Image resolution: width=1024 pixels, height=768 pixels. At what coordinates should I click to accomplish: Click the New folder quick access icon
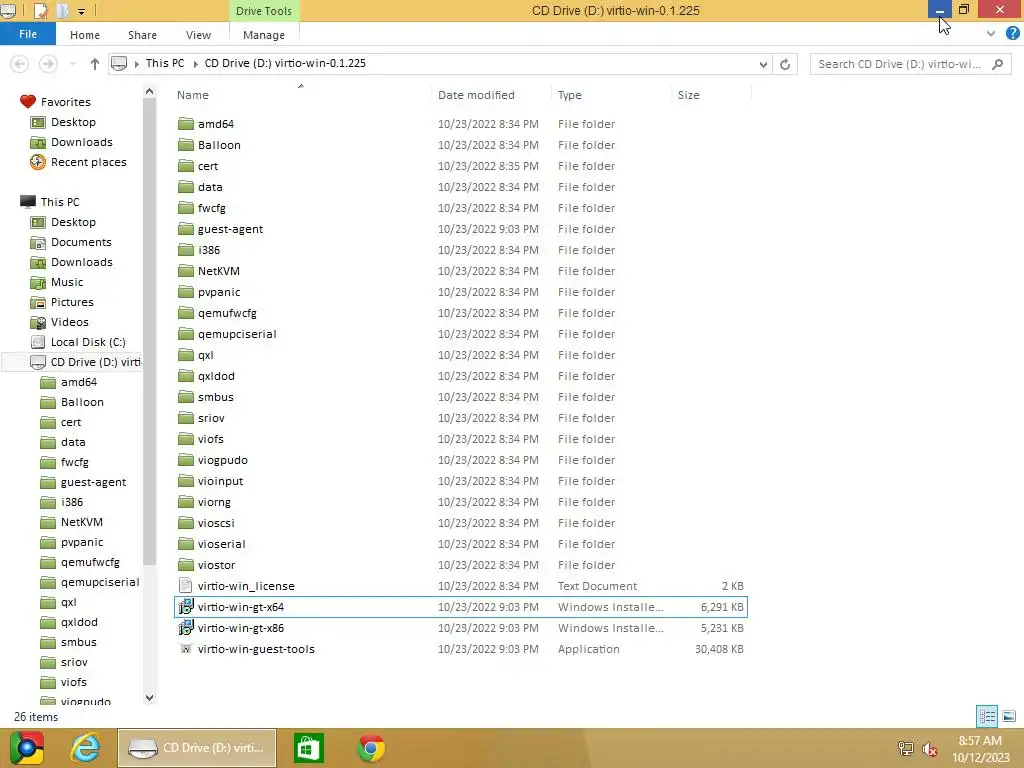point(62,10)
